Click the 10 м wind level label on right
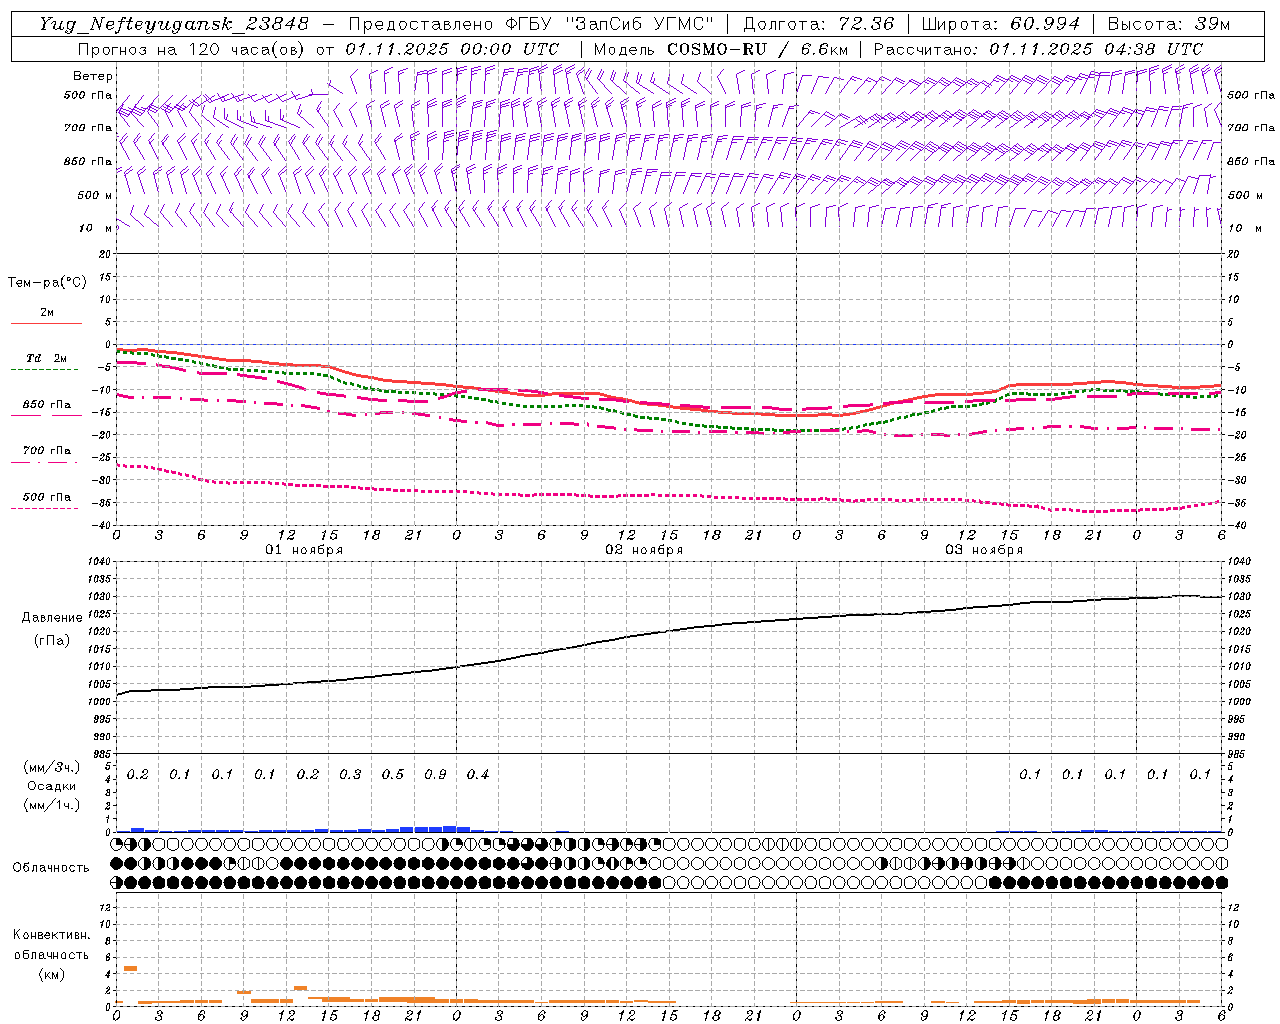The height and width of the screenshot is (1024, 1280). [x=1244, y=228]
